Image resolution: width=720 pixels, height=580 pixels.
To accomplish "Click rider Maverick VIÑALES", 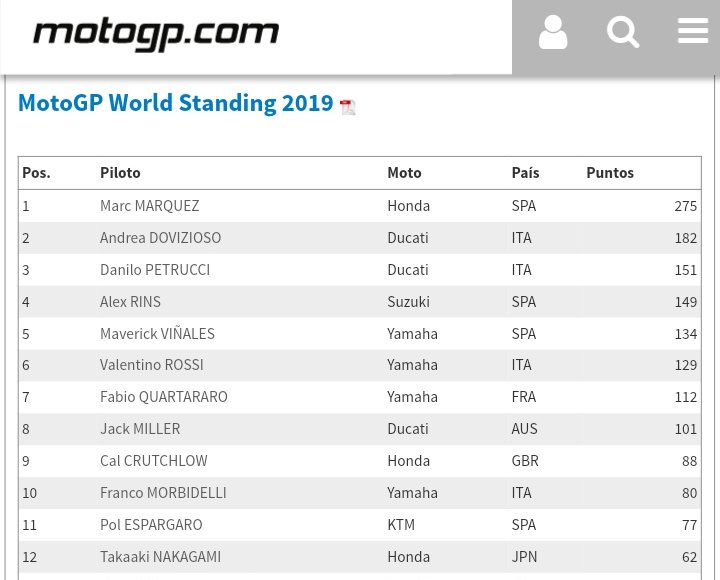I will coord(157,333).
